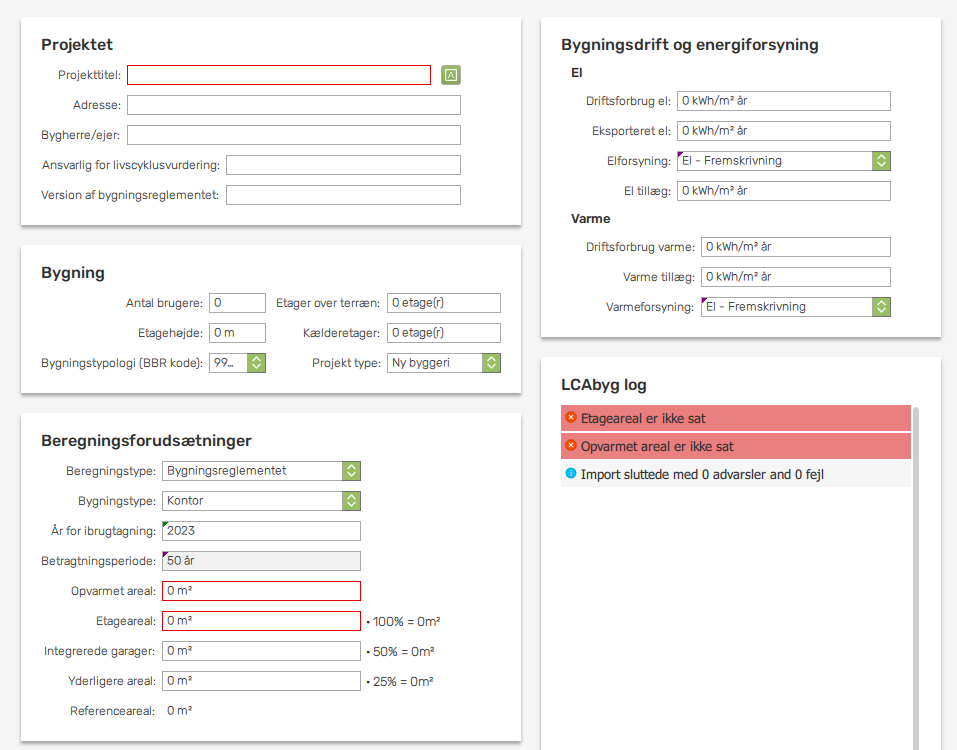Click the Varme tillæg input field

tap(795, 276)
